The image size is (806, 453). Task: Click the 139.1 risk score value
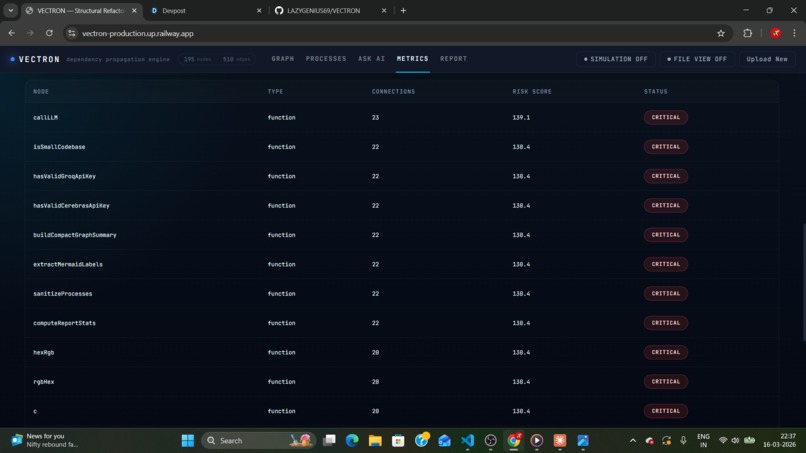tap(521, 117)
